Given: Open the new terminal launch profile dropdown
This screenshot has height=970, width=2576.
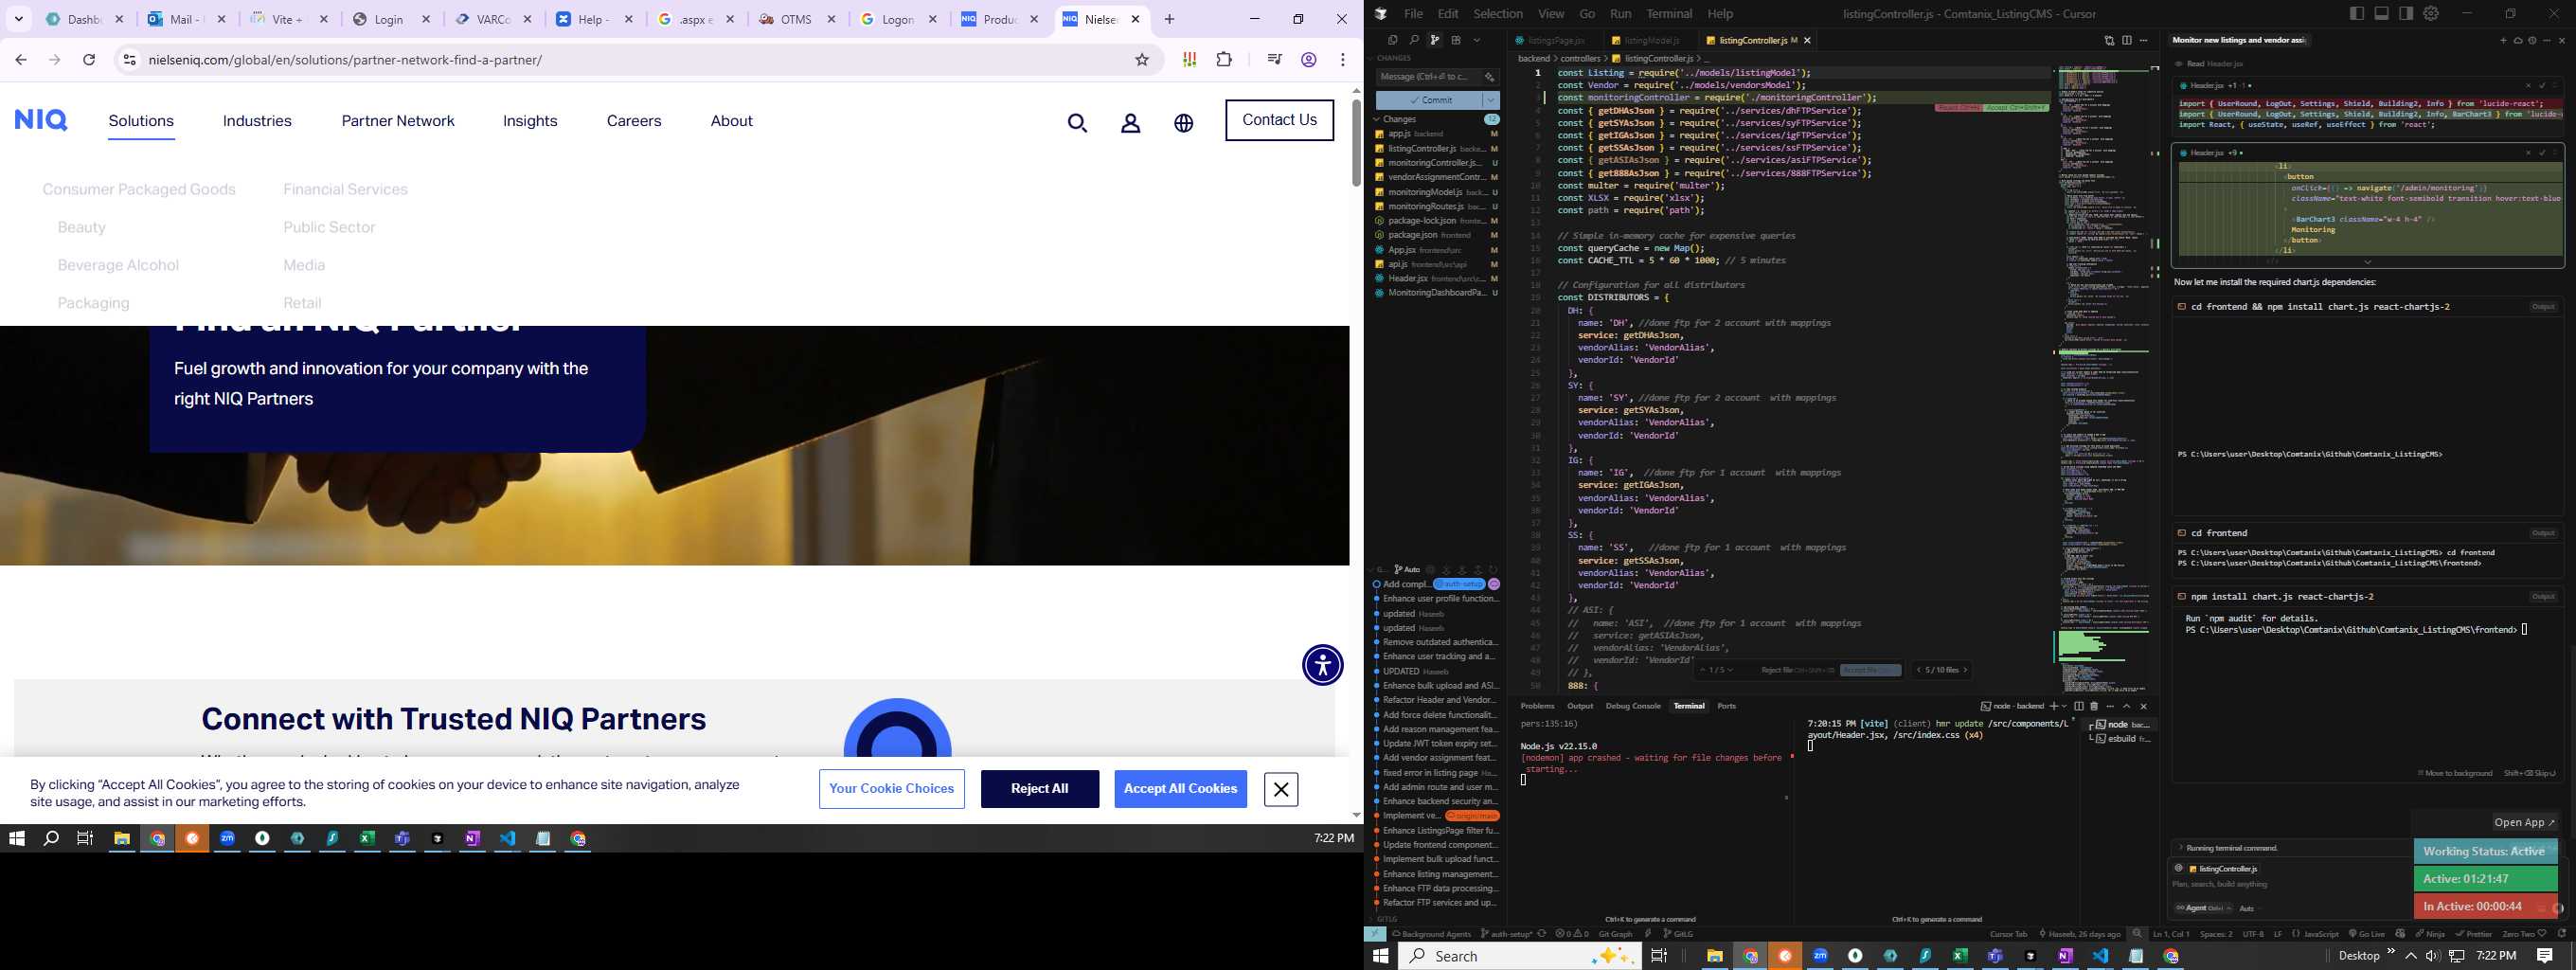Looking at the screenshot, I should (2065, 707).
